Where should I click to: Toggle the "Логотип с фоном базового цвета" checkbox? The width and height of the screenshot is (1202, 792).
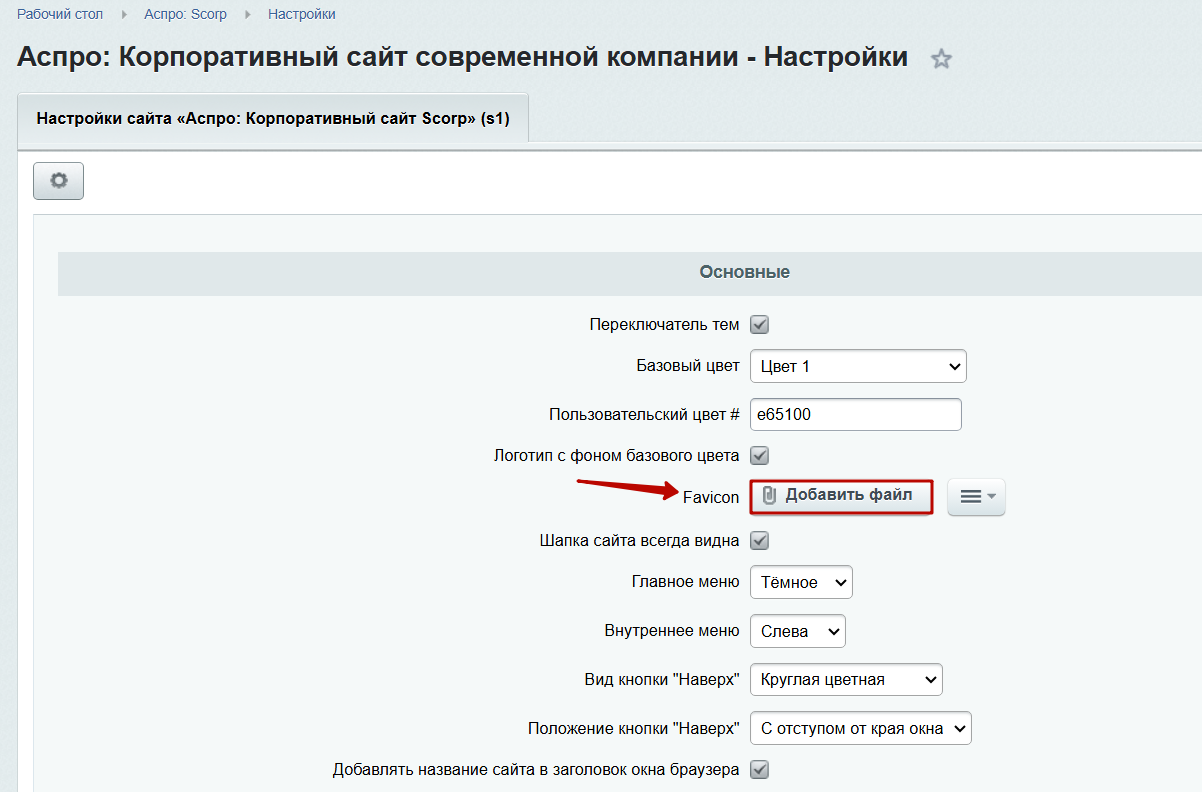pyautogui.click(x=759, y=456)
